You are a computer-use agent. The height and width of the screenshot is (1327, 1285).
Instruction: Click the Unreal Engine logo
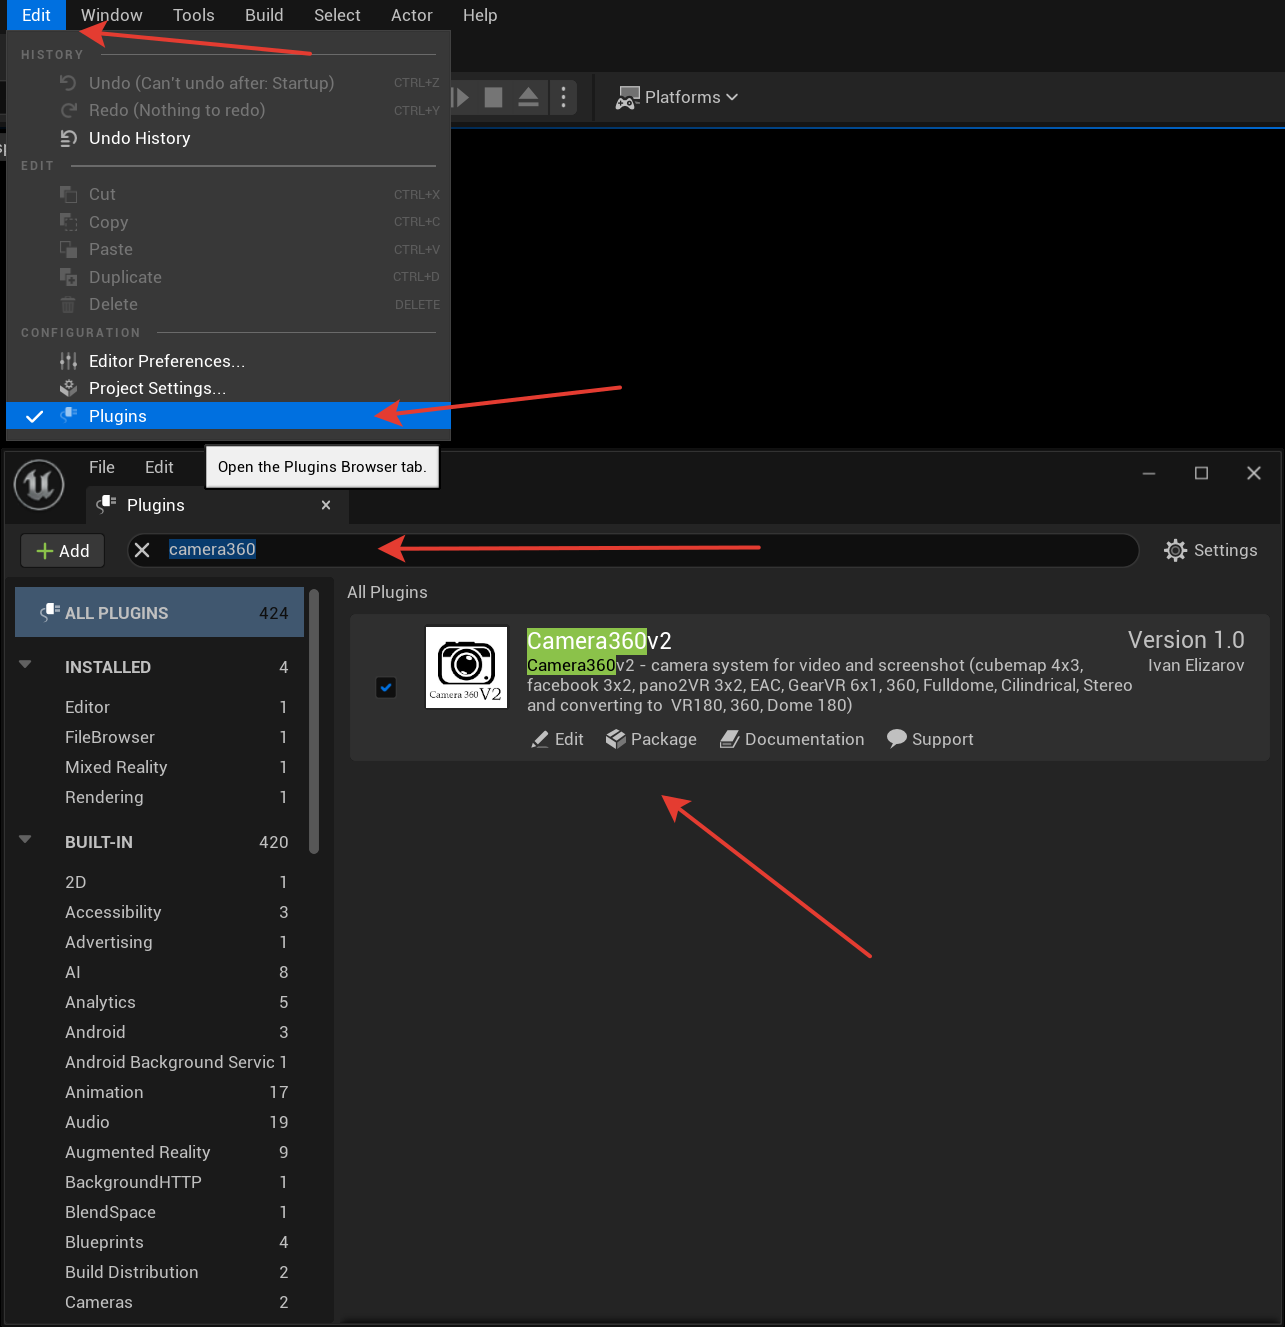(x=39, y=485)
